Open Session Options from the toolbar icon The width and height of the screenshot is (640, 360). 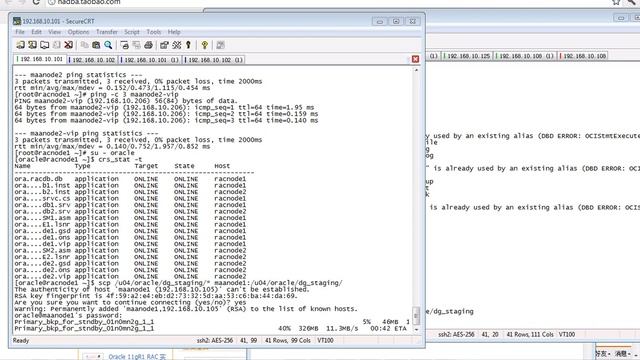(x=164, y=45)
